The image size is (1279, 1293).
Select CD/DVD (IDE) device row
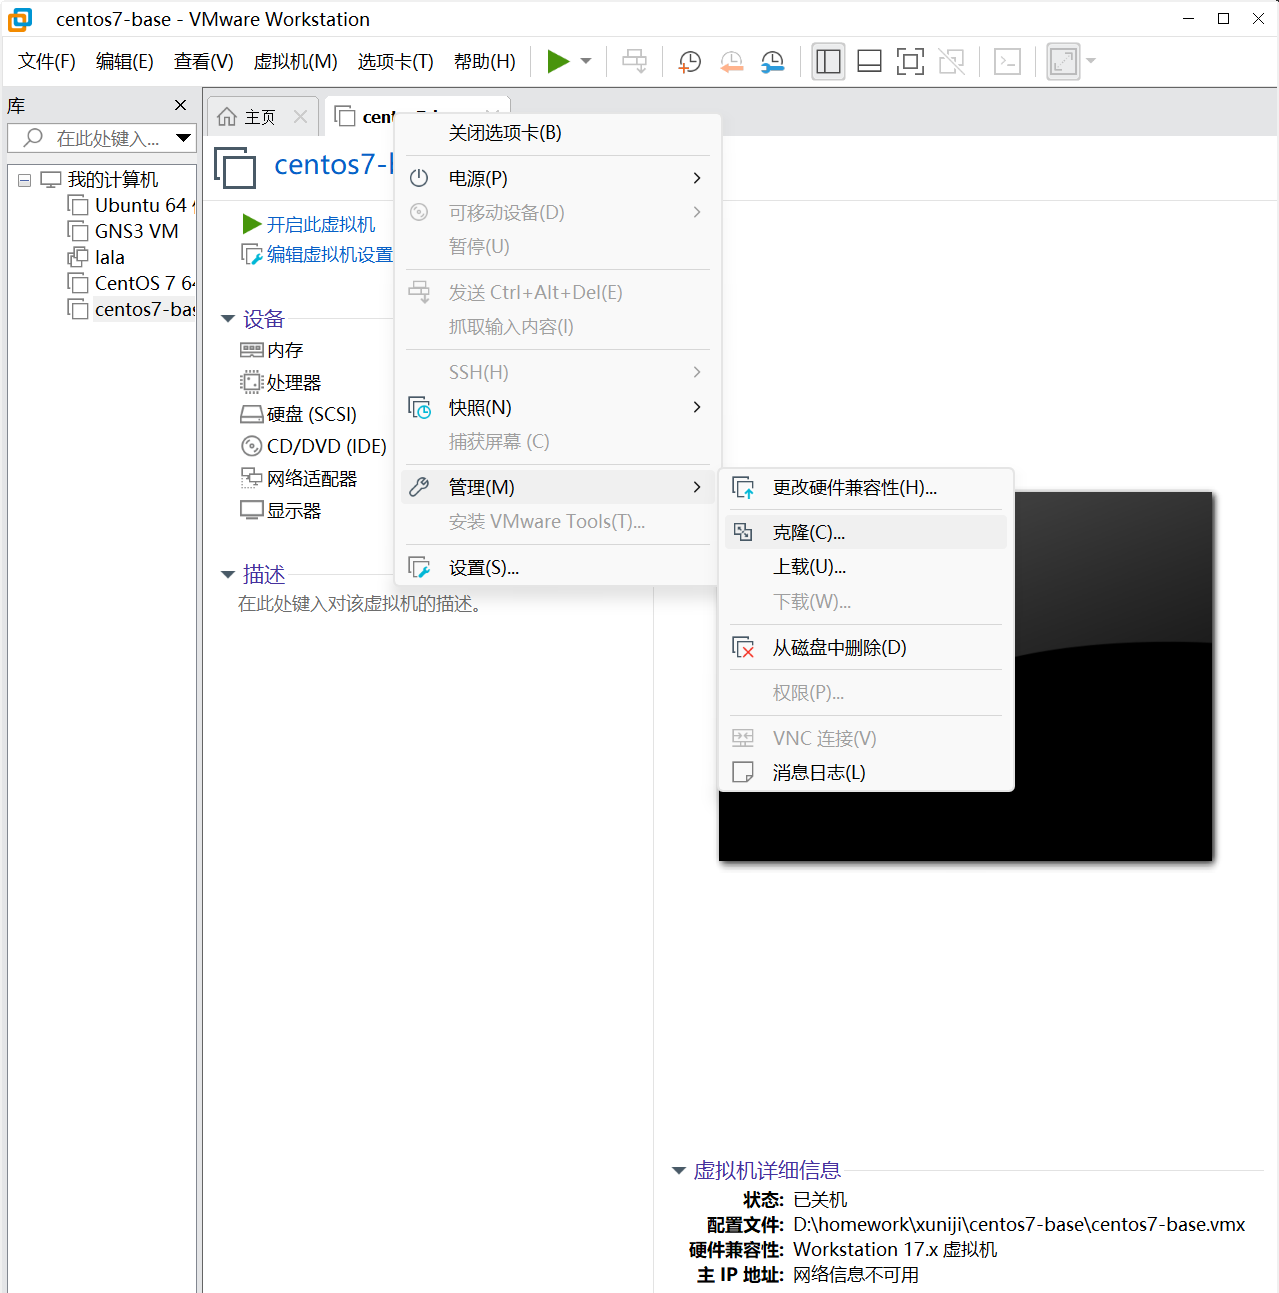pyautogui.click(x=313, y=447)
